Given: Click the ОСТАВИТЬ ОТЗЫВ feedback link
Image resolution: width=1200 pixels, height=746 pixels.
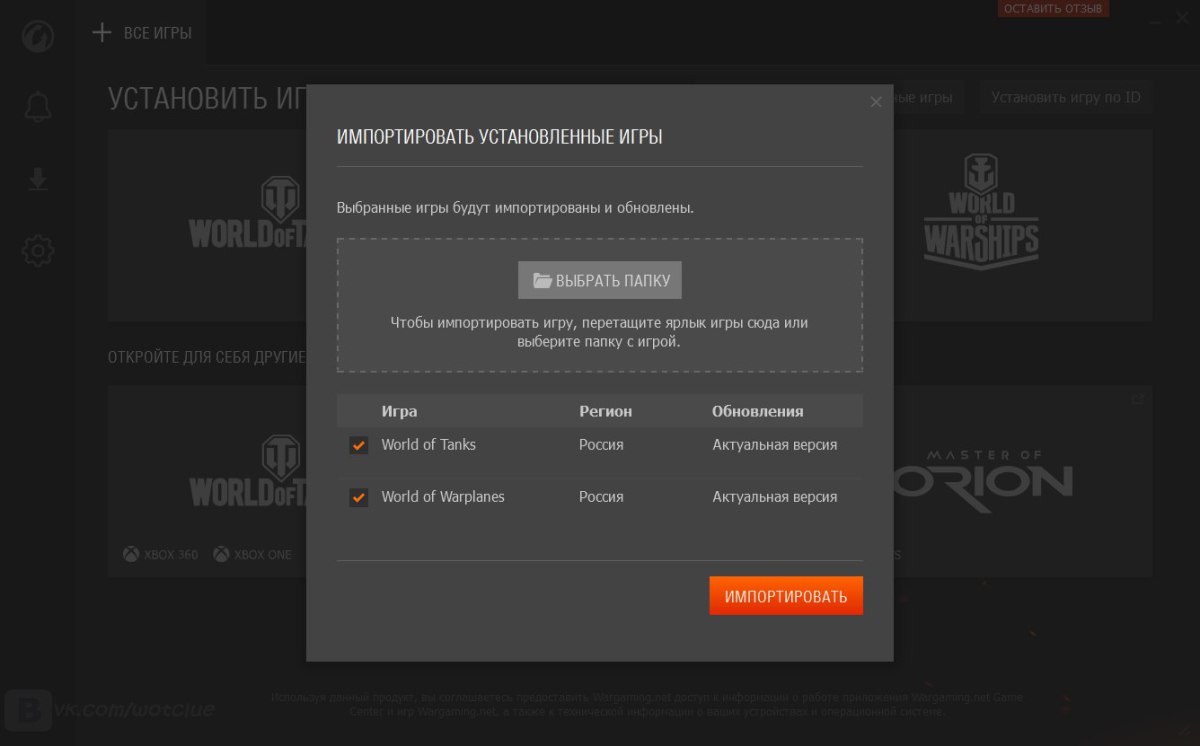Looking at the screenshot, I should point(1053,9).
